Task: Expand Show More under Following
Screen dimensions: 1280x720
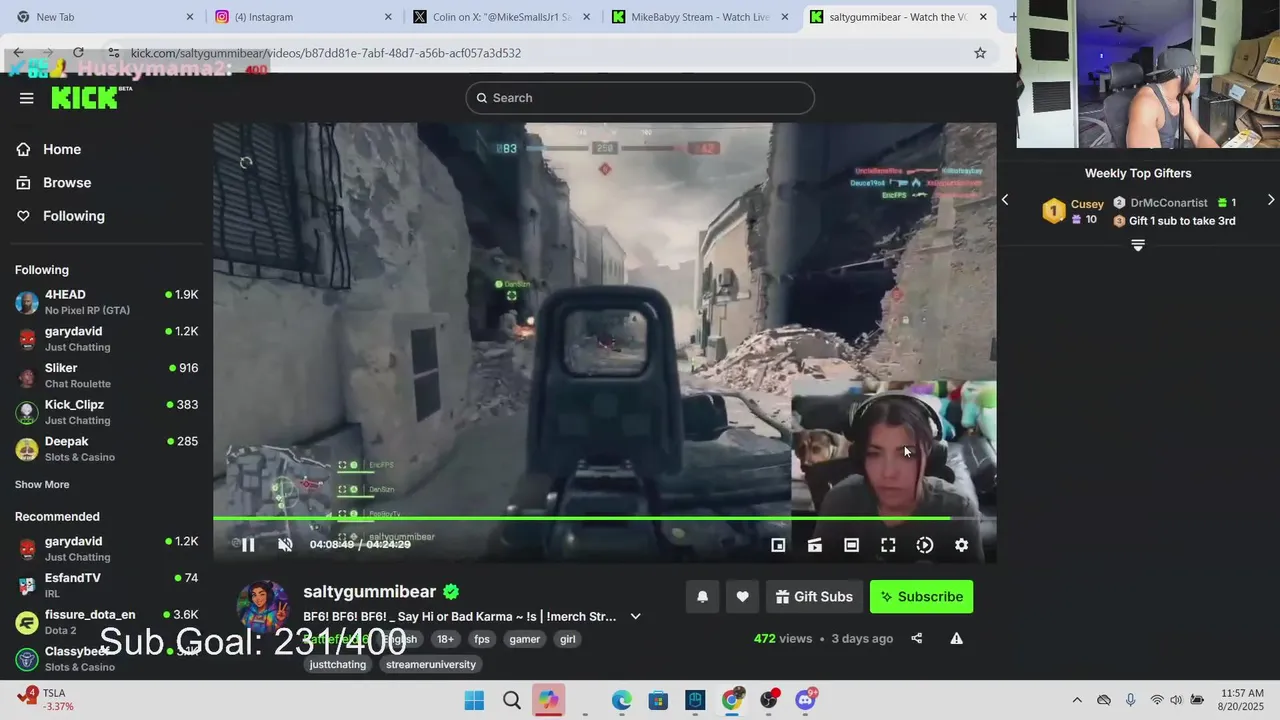Action: coord(42,485)
